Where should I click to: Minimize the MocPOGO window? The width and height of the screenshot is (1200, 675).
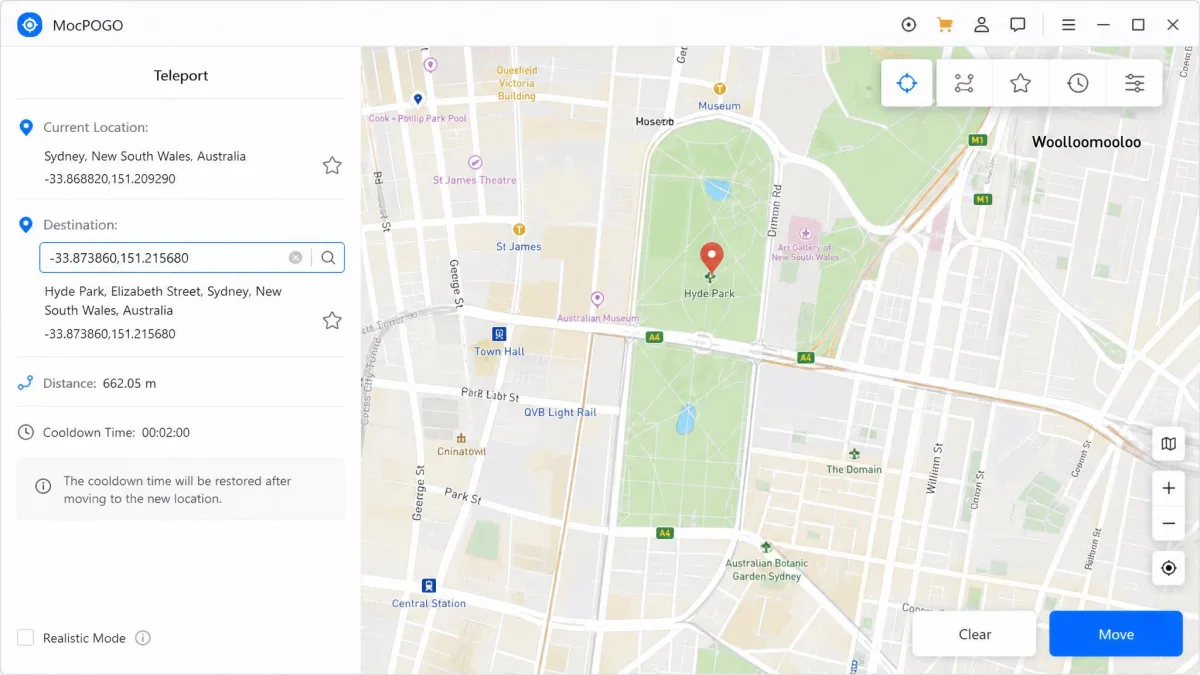pos(1103,25)
